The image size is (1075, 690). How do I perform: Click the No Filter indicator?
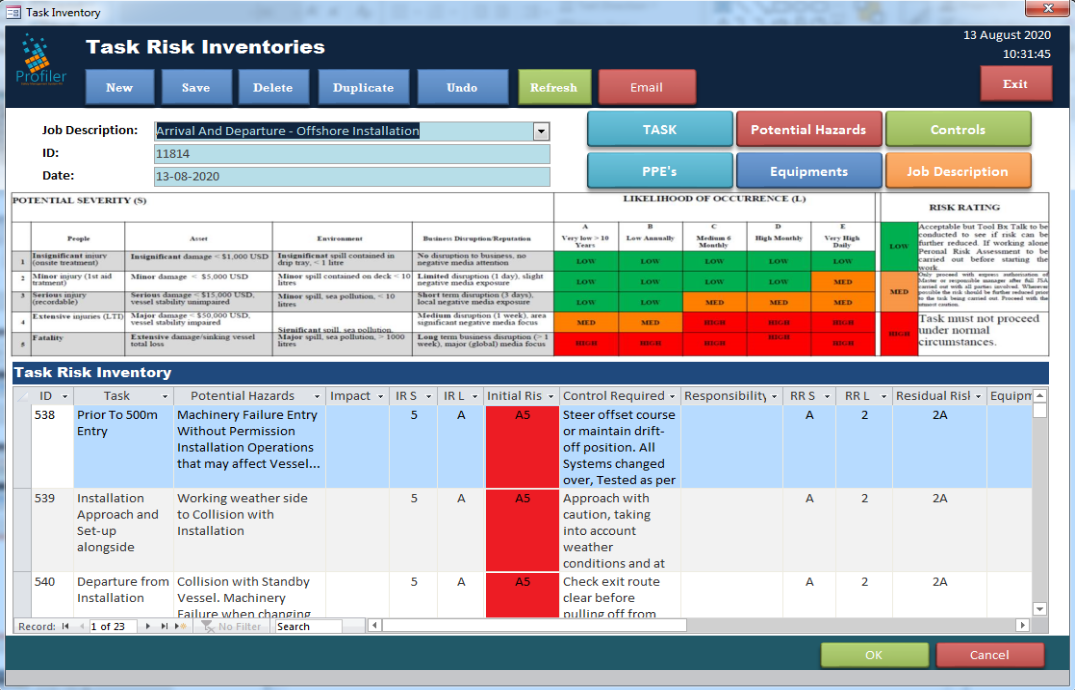(x=232, y=626)
